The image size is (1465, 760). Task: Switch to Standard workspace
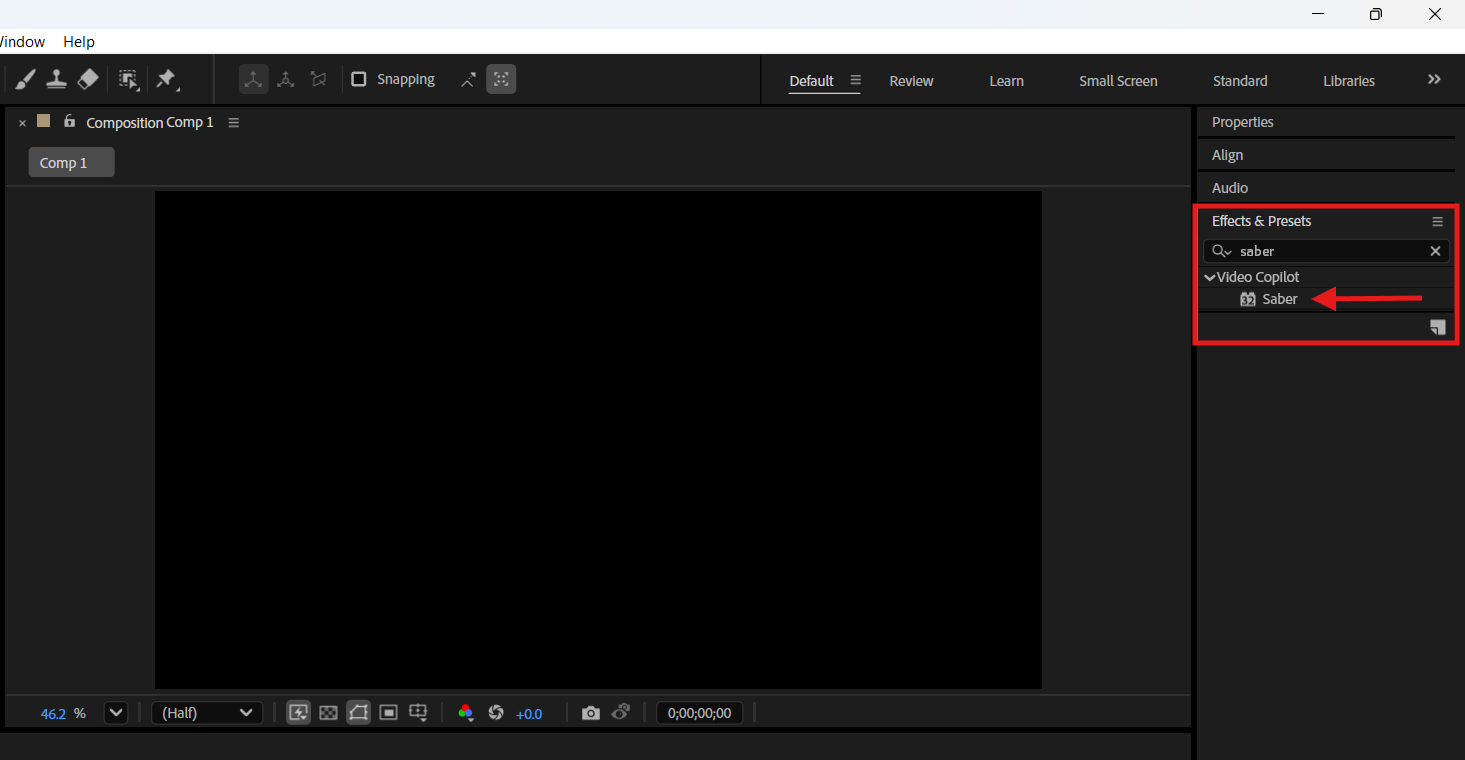[1240, 81]
